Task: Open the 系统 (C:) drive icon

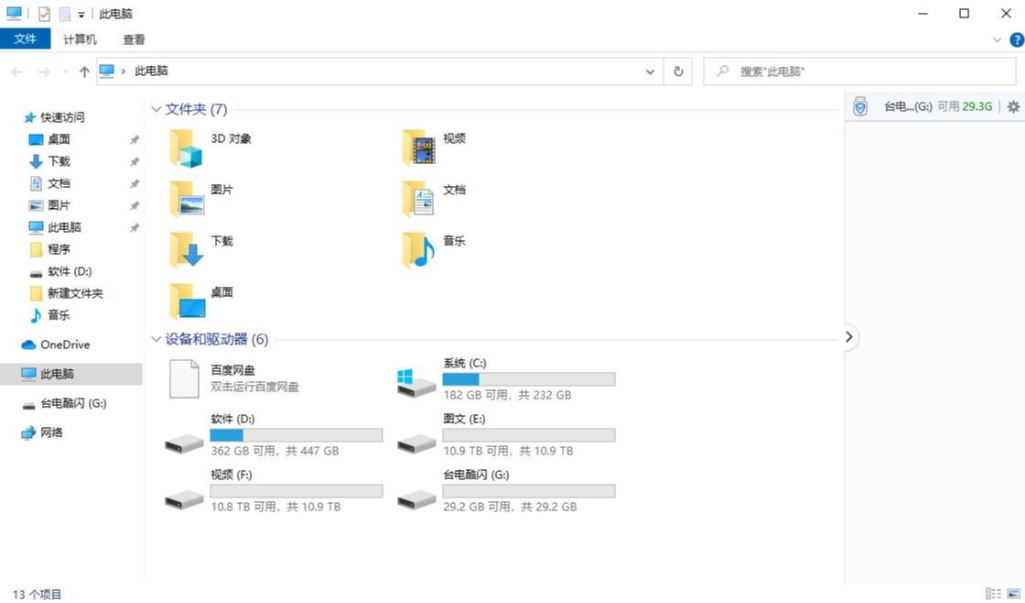Action: click(416, 380)
